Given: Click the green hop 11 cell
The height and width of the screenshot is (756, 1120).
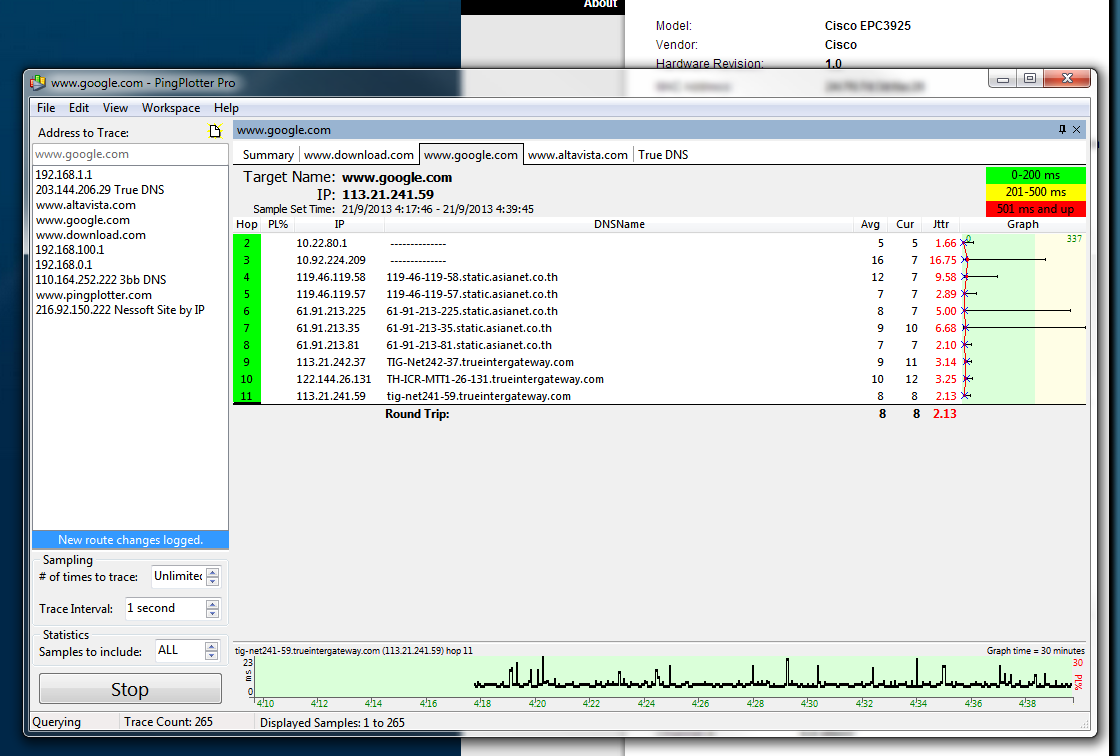Looking at the screenshot, I should pos(246,396).
